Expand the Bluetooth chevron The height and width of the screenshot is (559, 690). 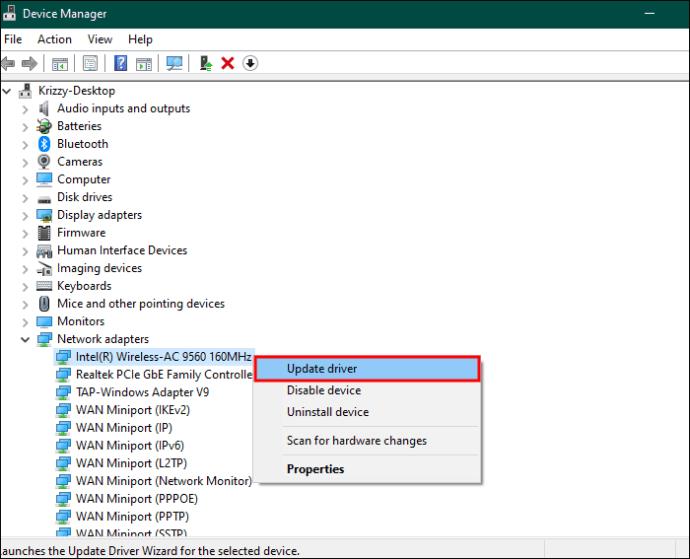[x=25, y=144]
